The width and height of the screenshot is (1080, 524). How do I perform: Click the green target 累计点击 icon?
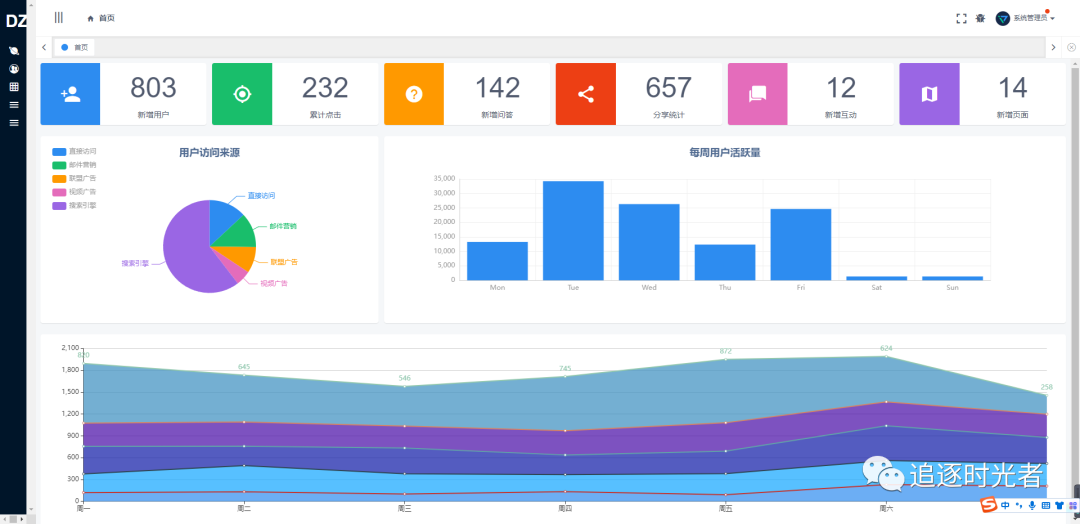(x=242, y=94)
